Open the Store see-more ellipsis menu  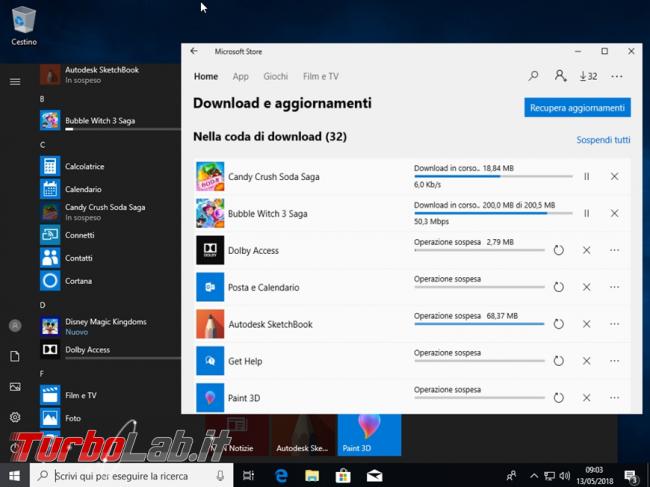(x=617, y=76)
